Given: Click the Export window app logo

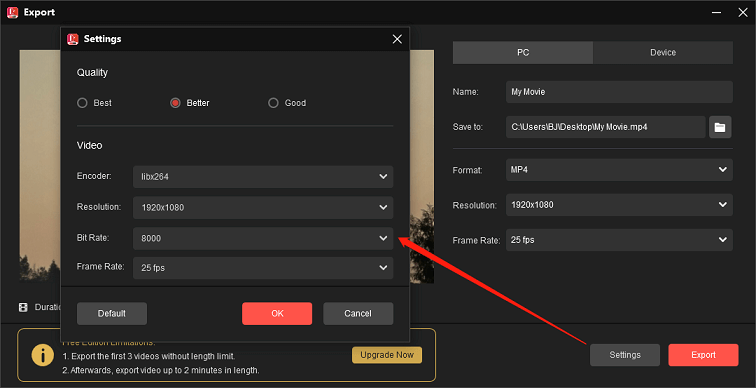Looking at the screenshot, I should (x=13, y=13).
